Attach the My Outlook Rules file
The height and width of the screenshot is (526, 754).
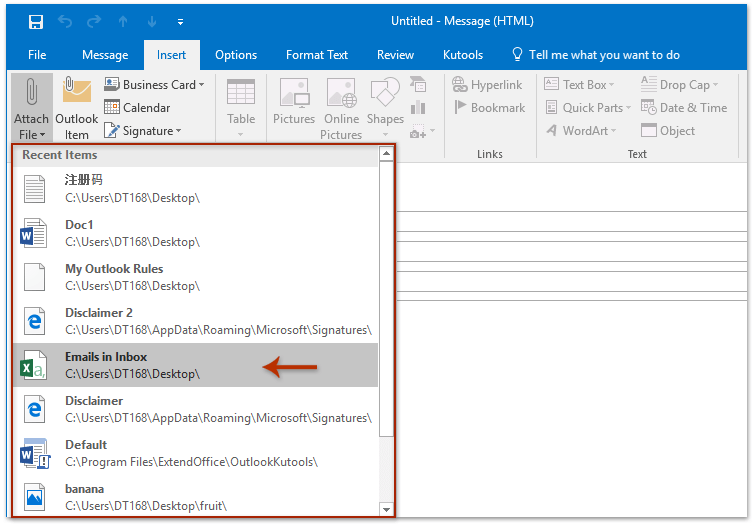(195, 277)
